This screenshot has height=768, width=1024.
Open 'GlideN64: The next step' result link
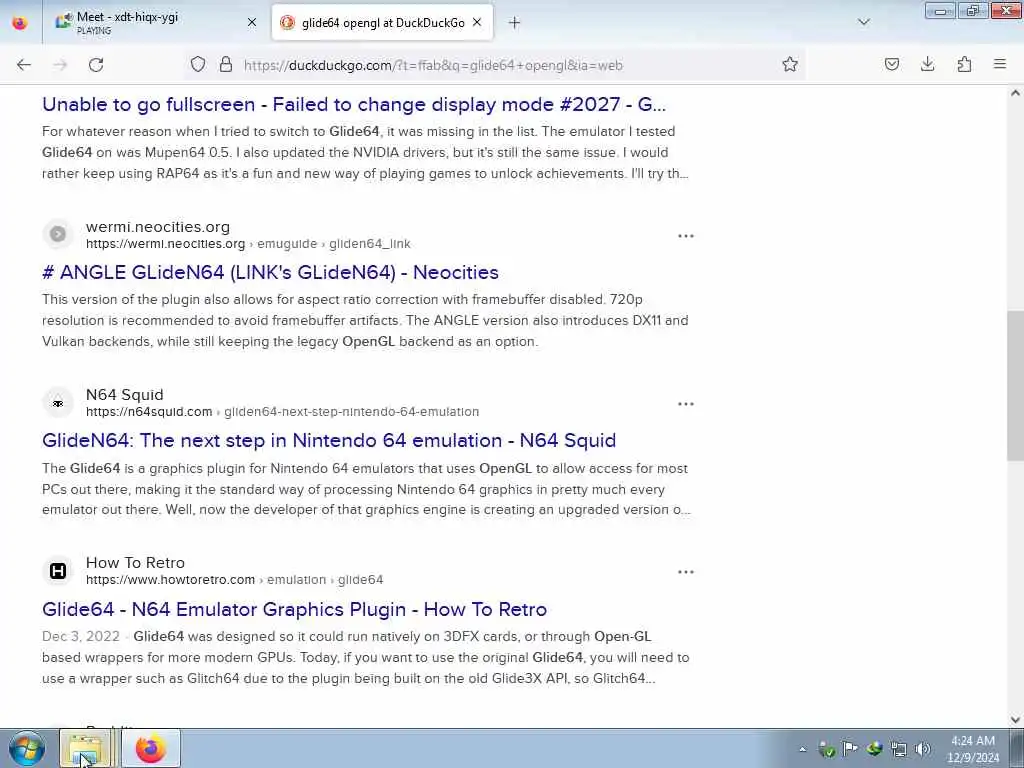click(328, 440)
